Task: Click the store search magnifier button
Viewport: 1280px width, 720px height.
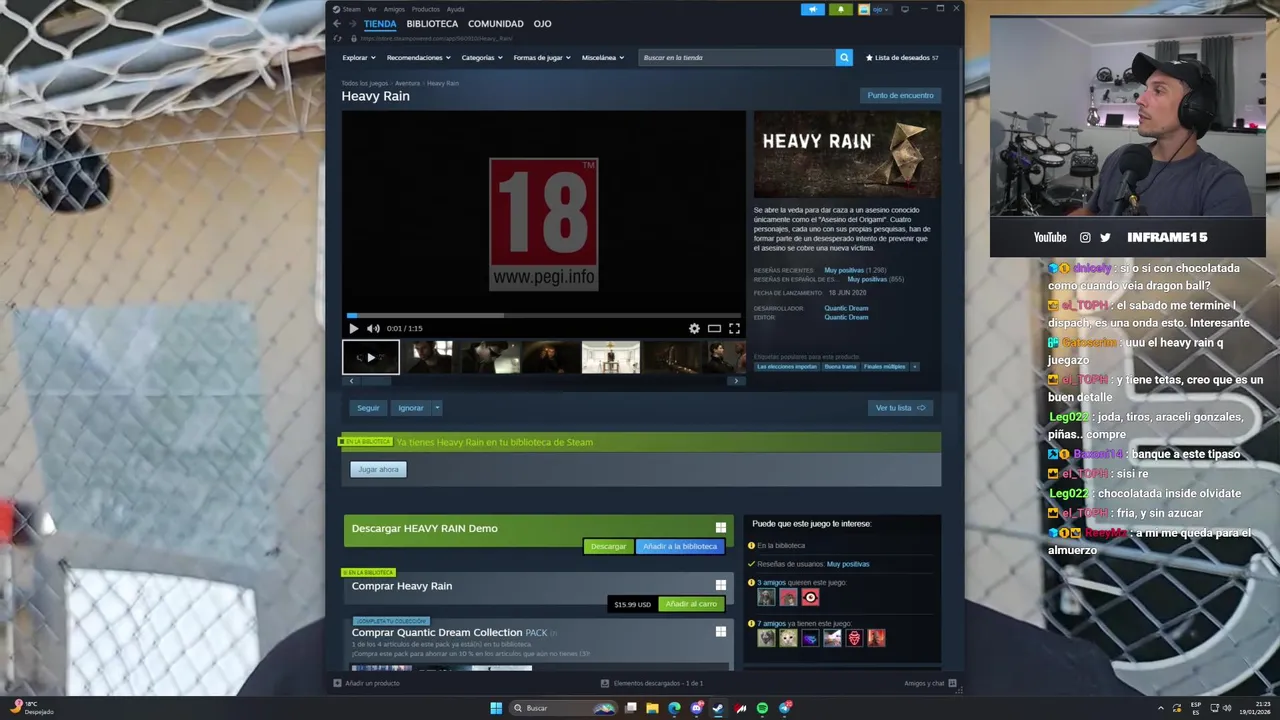Action: [x=844, y=57]
